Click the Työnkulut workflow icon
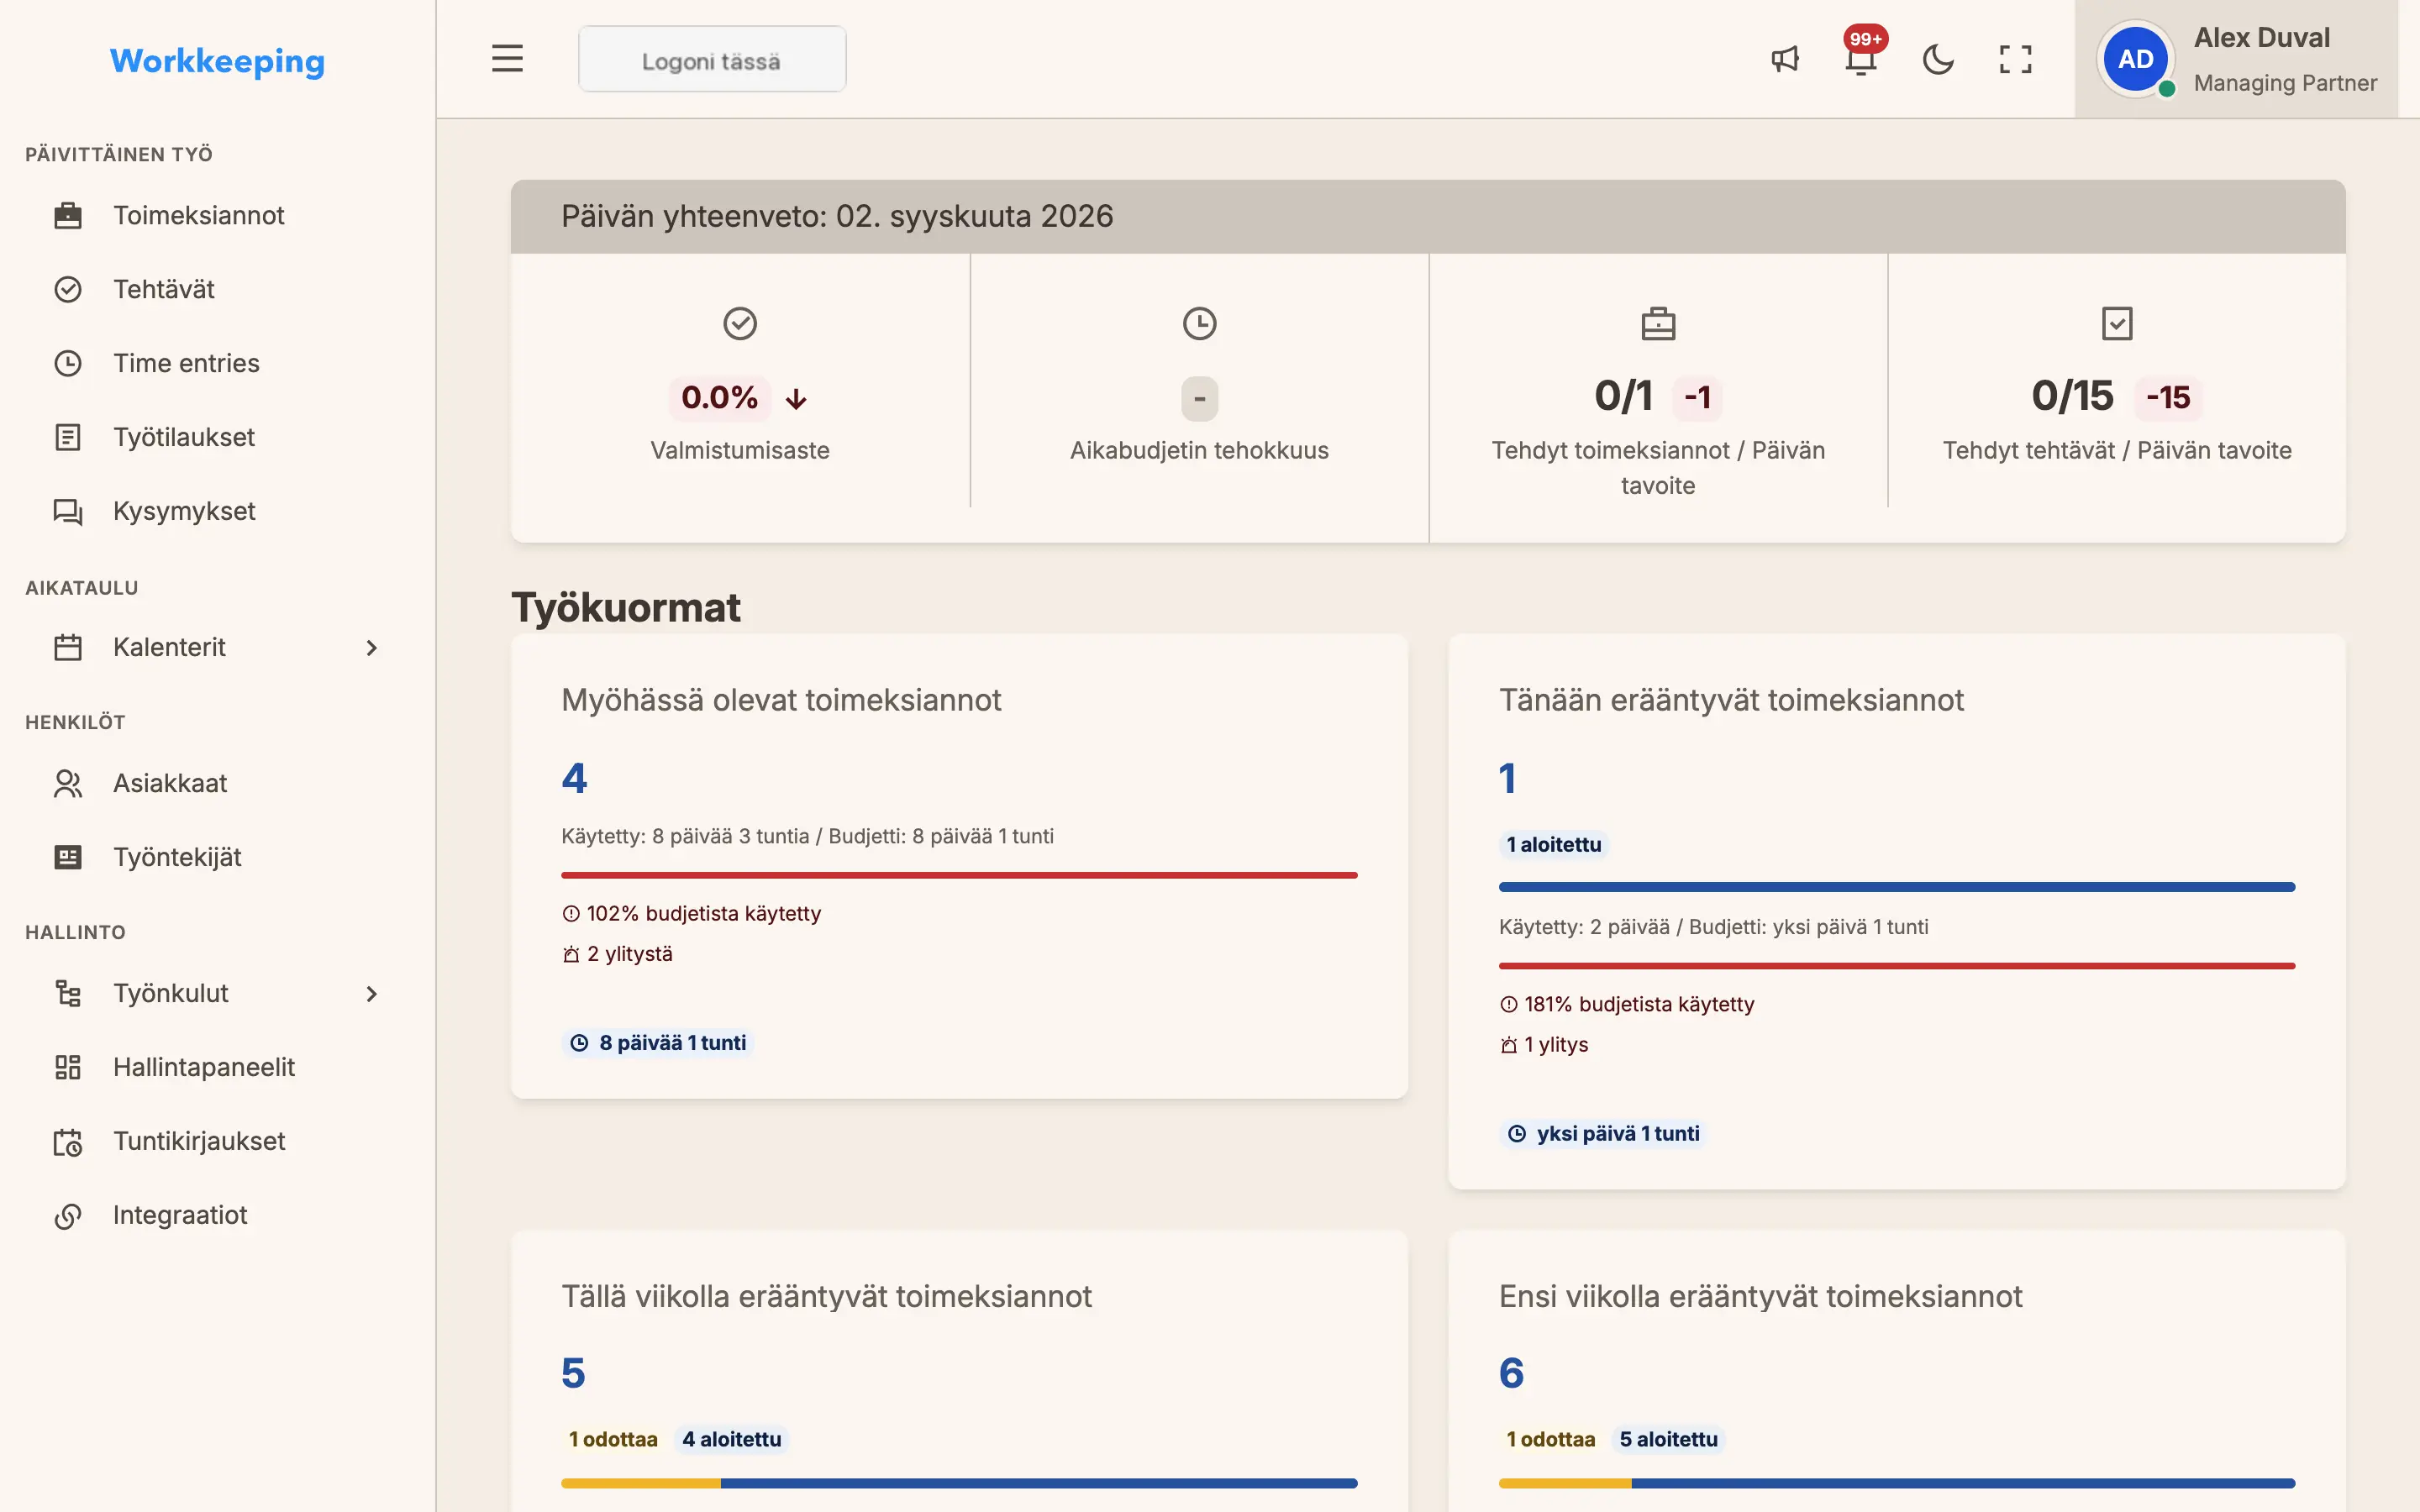 tap(68, 993)
